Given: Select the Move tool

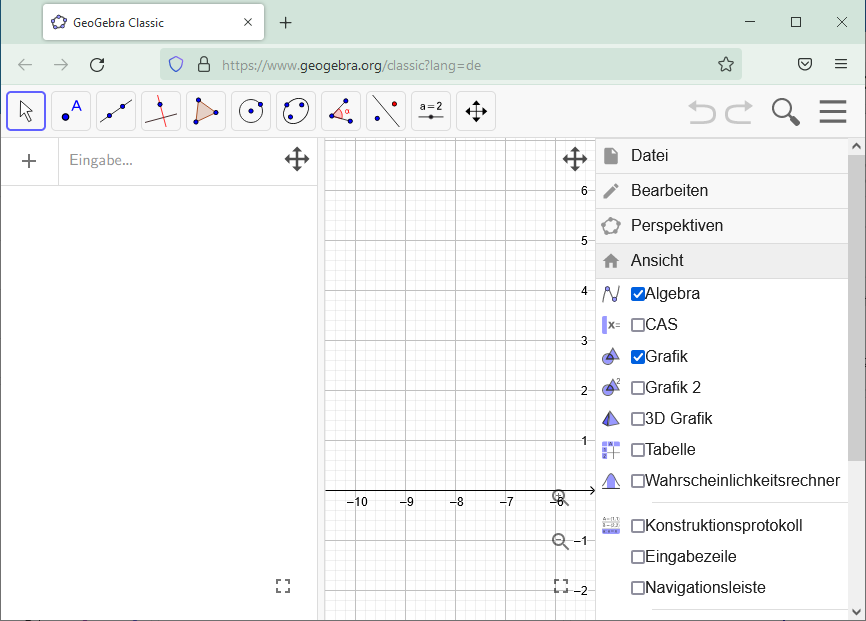Looking at the screenshot, I should (x=26, y=111).
